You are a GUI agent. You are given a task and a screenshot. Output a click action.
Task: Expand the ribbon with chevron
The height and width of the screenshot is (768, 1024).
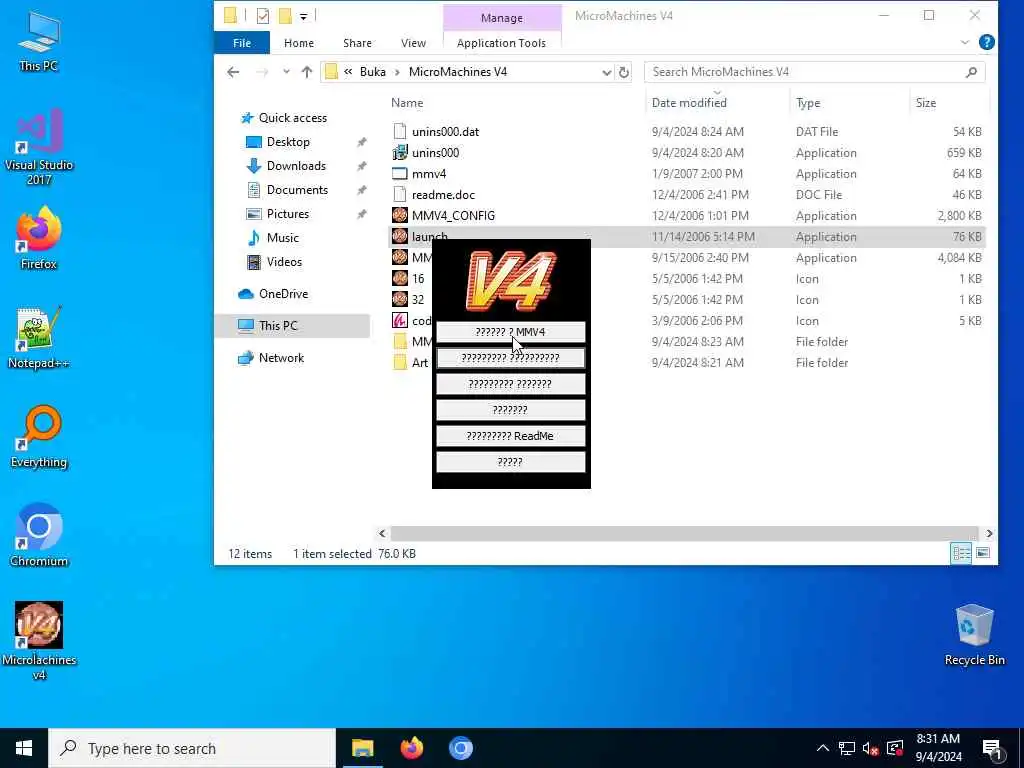[x=965, y=42]
